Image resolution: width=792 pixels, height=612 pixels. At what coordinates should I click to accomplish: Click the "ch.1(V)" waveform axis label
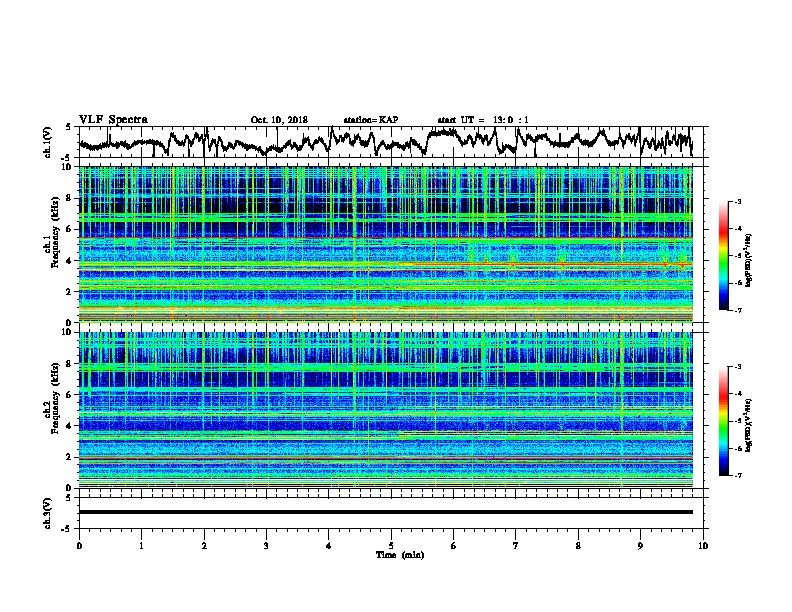48,142
